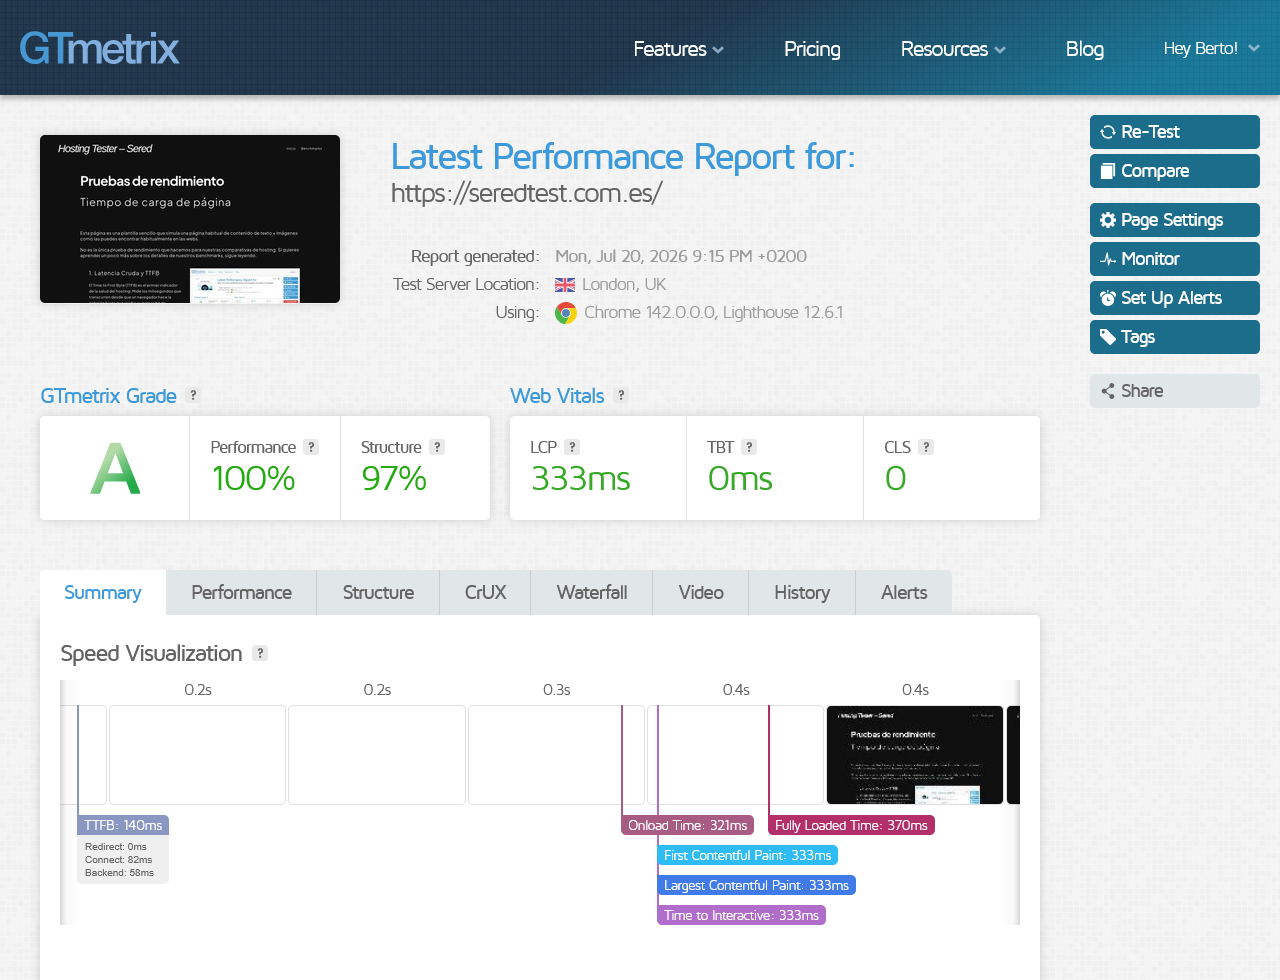The width and height of the screenshot is (1280, 980).
Task: Click the Monitor button label
Action: [x=1150, y=259]
